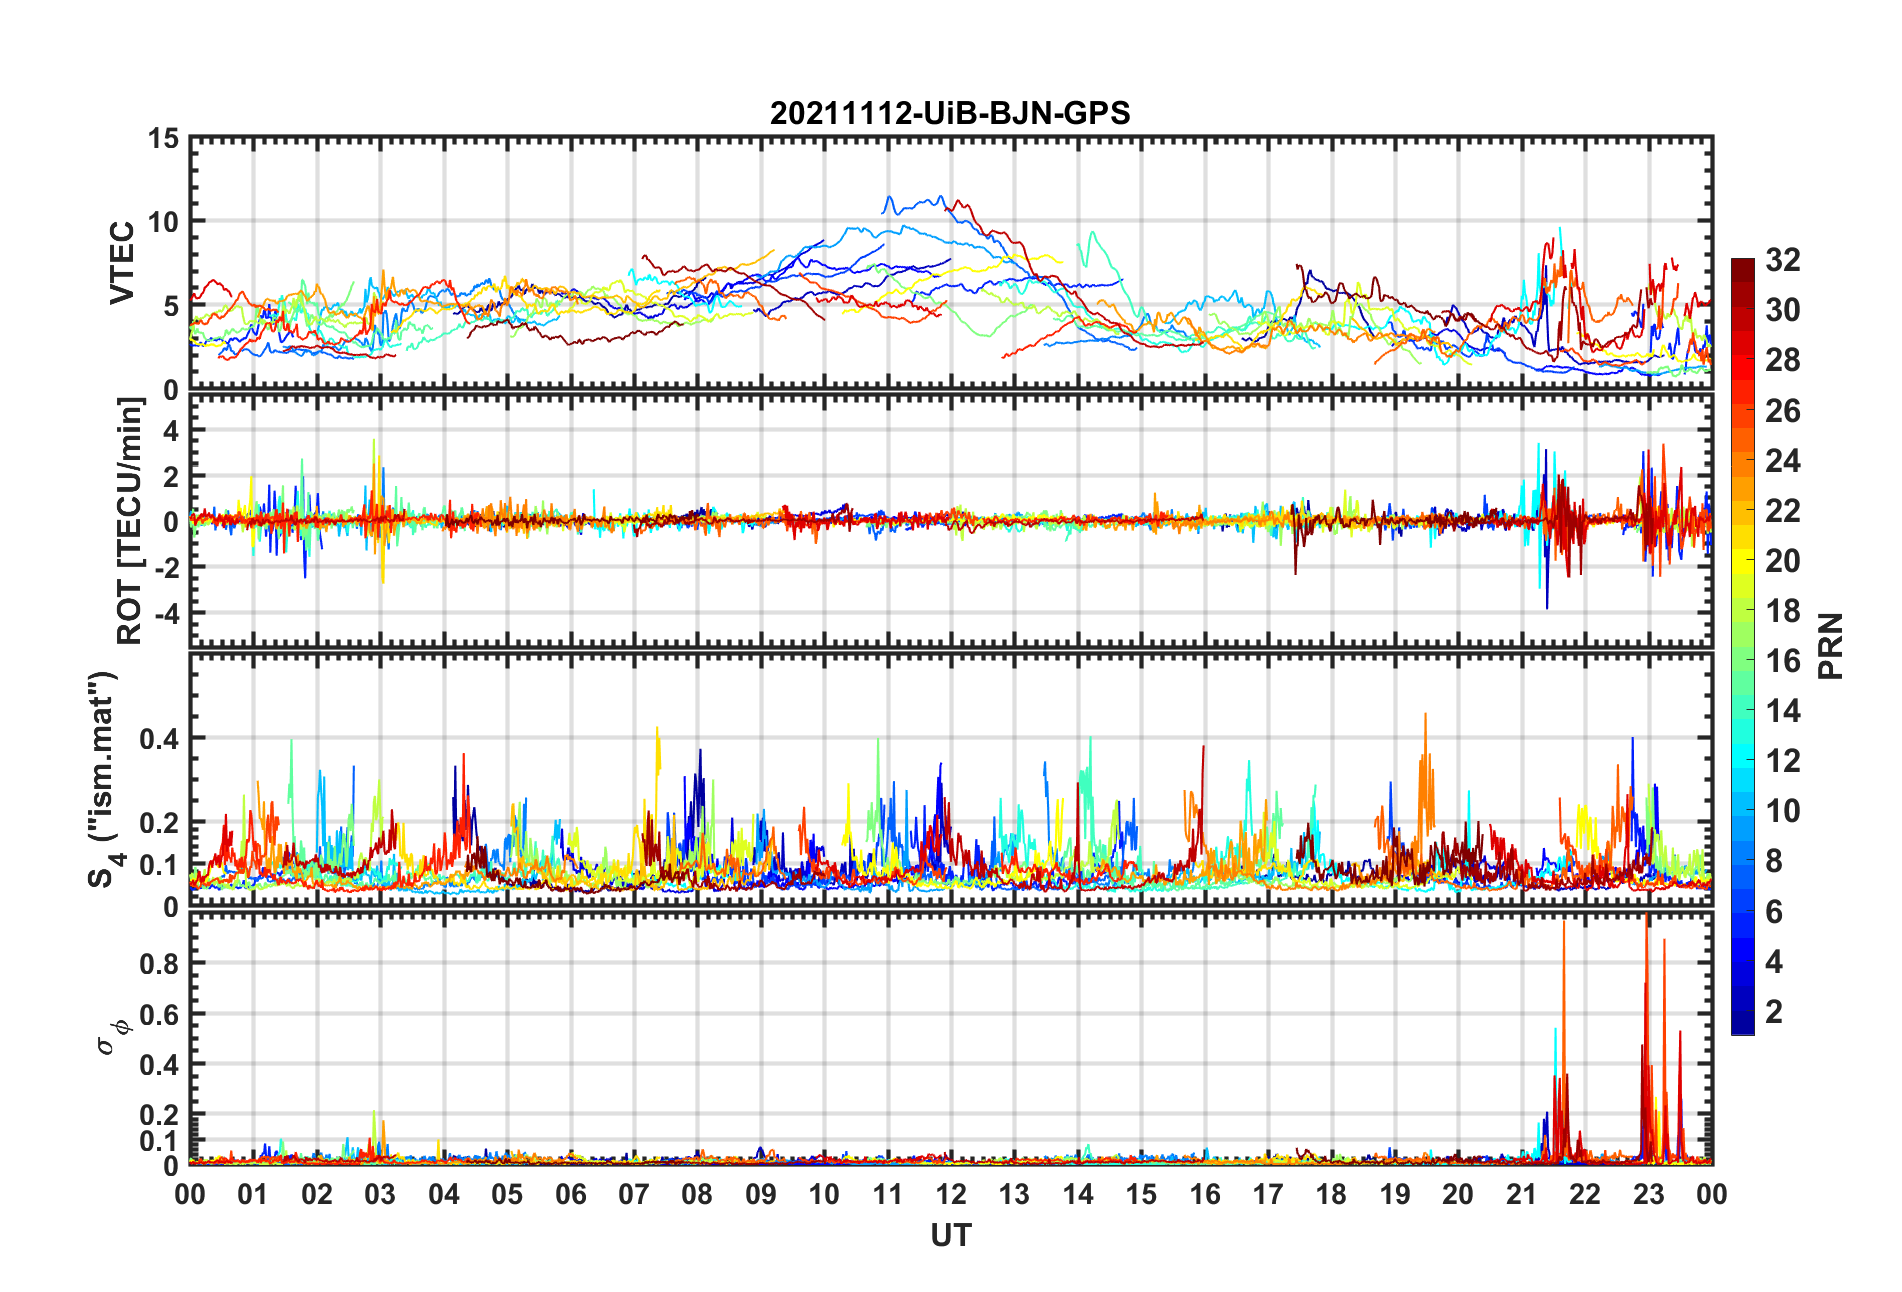Select the ROT [TECU/min] axis label
The image size is (1902, 1292).
click(130, 521)
